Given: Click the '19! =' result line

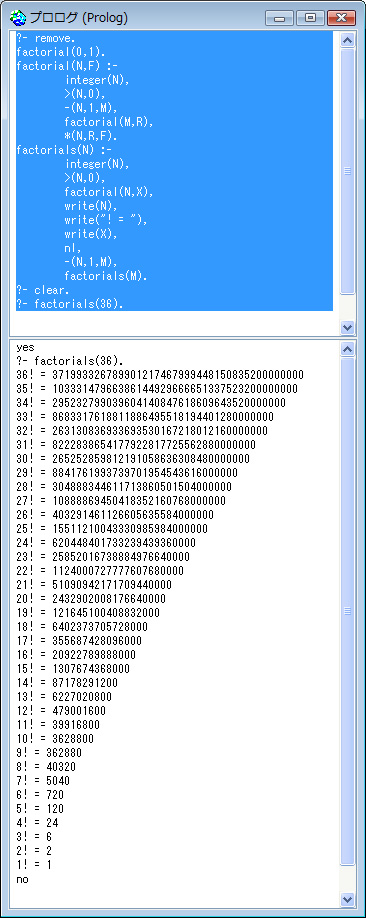Looking at the screenshot, I should [89, 613].
